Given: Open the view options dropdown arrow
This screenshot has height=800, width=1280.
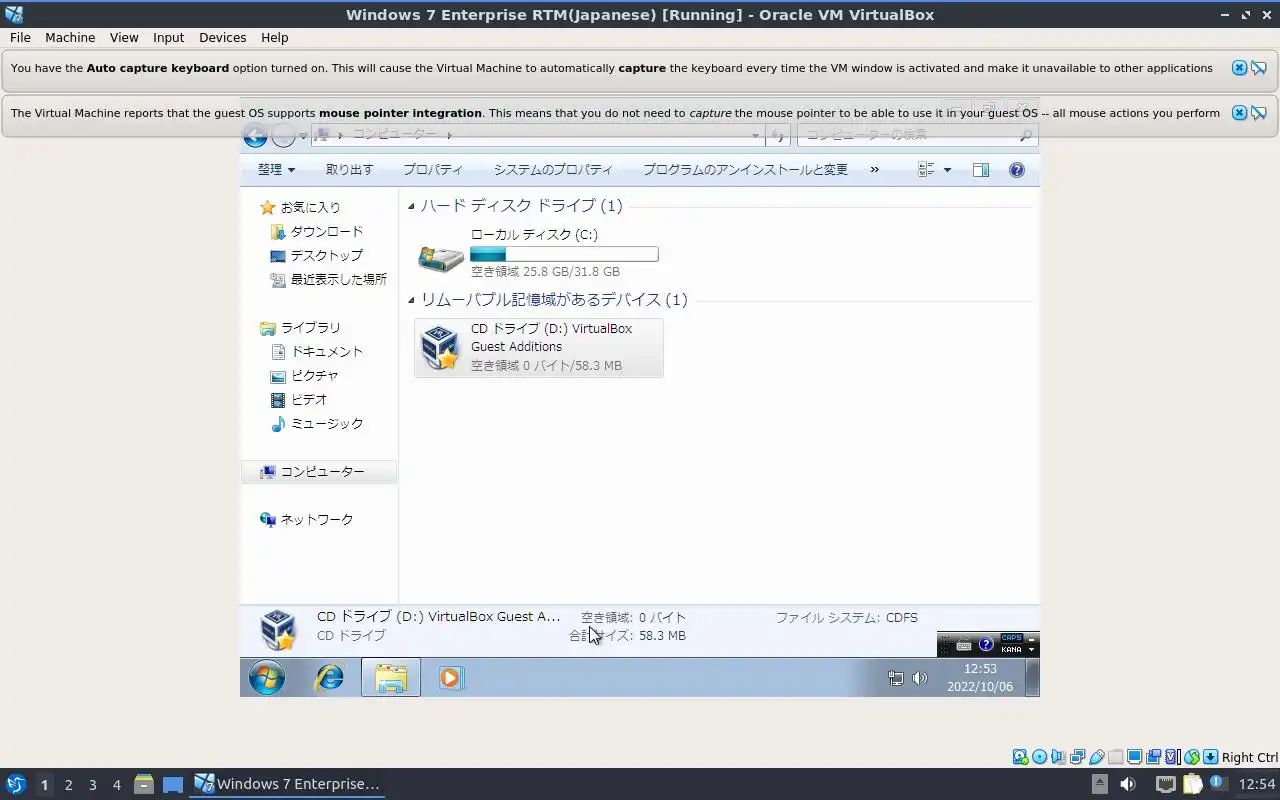Looking at the screenshot, I should pos(947,170).
